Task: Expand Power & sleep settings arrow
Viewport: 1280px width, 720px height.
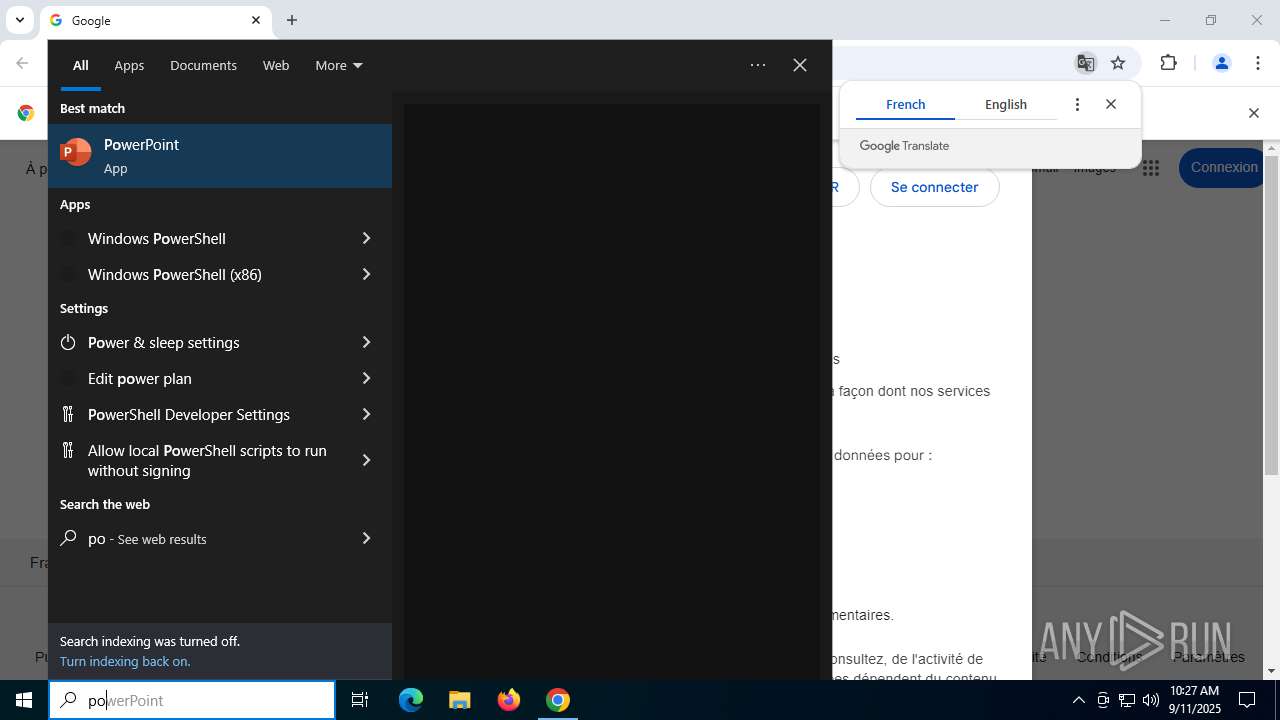Action: [x=366, y=342]
